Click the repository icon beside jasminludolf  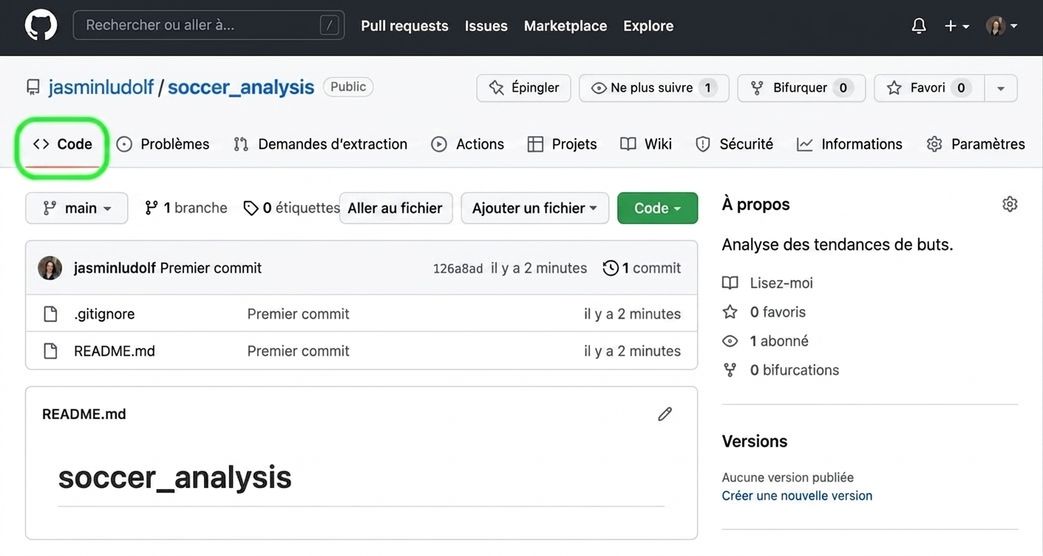tap(33, 88)
